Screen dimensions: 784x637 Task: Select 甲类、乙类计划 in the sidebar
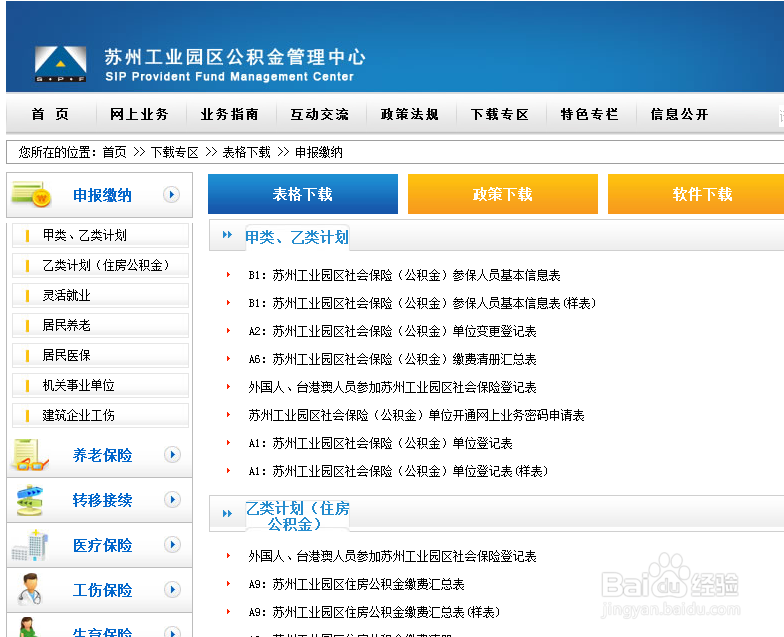coord(100,235)
